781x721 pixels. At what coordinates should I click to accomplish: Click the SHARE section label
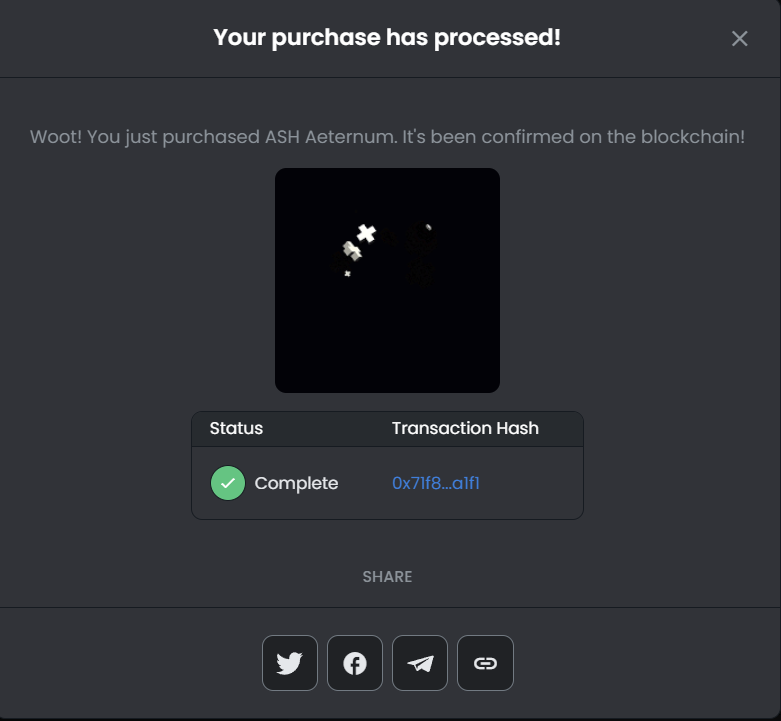[388, 577]
